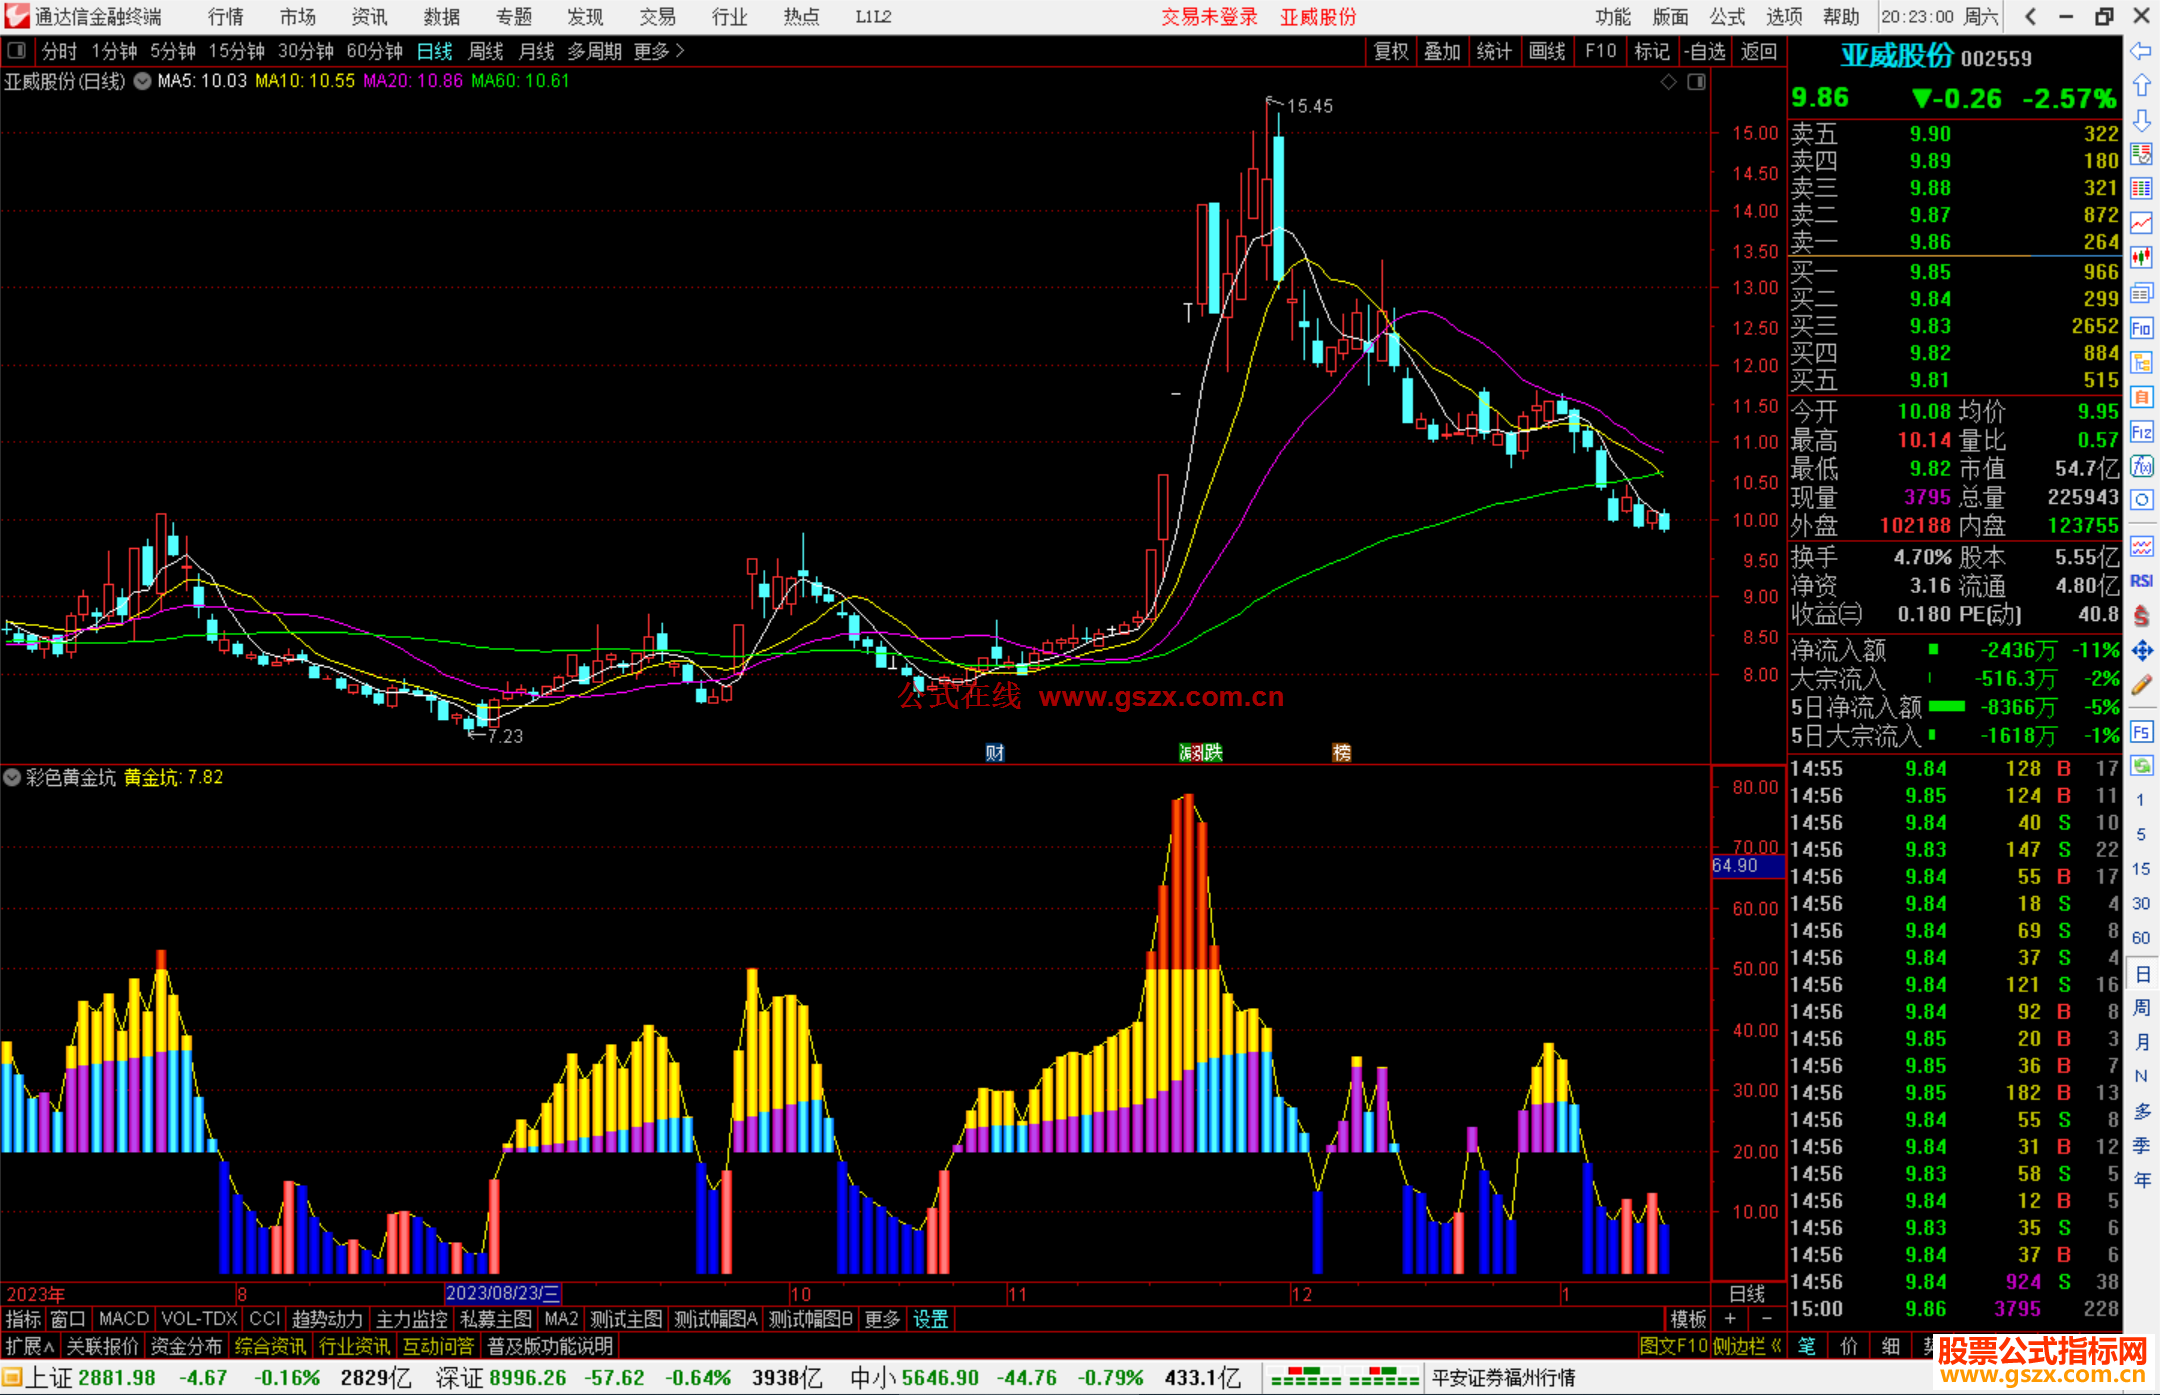Viewport: 2160px width, 1395px height.
Task: Select the pencil drawing tool icon
Action: click(x=2141, y=686)
